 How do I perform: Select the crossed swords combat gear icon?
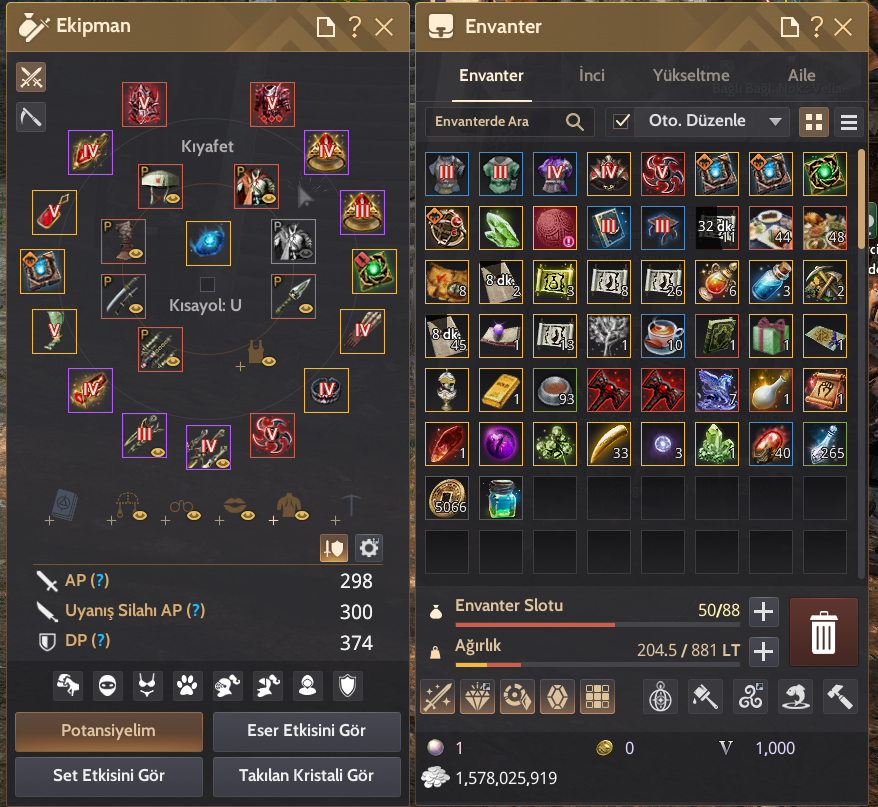[x=31, y=77]
